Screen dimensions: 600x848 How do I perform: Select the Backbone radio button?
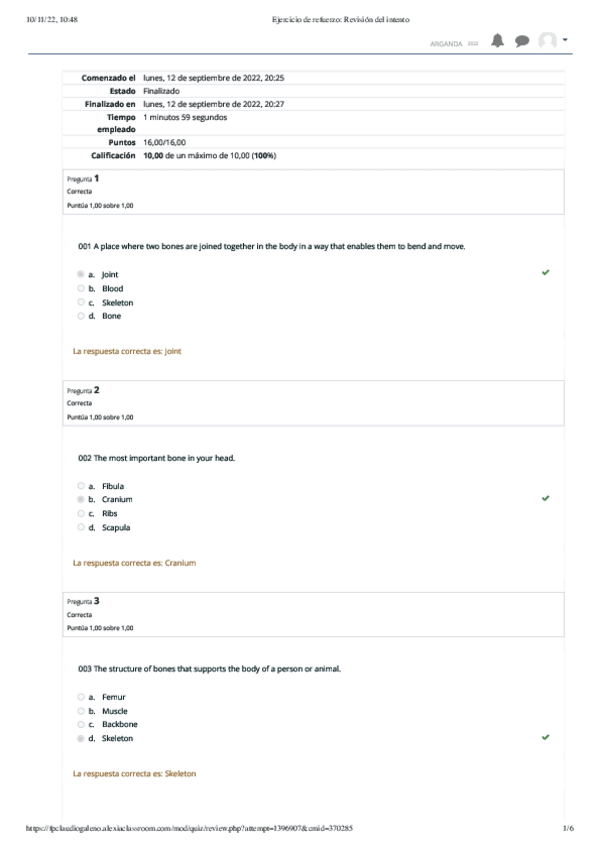[81, 724]
